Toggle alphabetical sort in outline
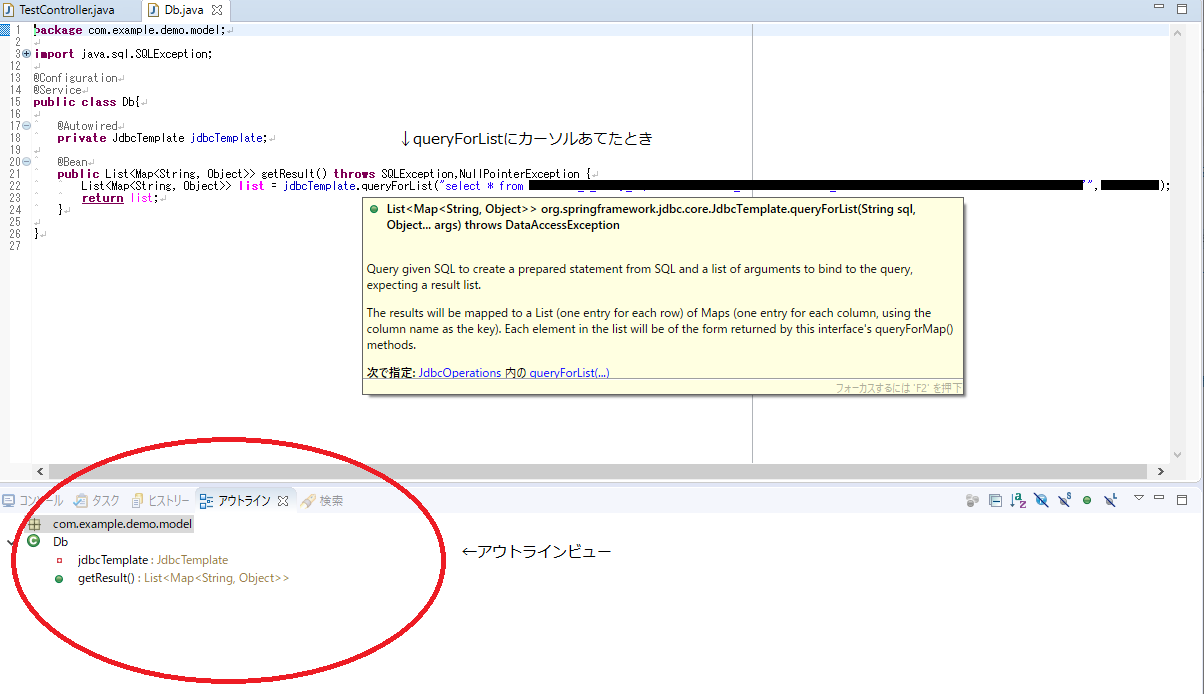This screenshot has height=694, width=1204. coord(1018,500)
